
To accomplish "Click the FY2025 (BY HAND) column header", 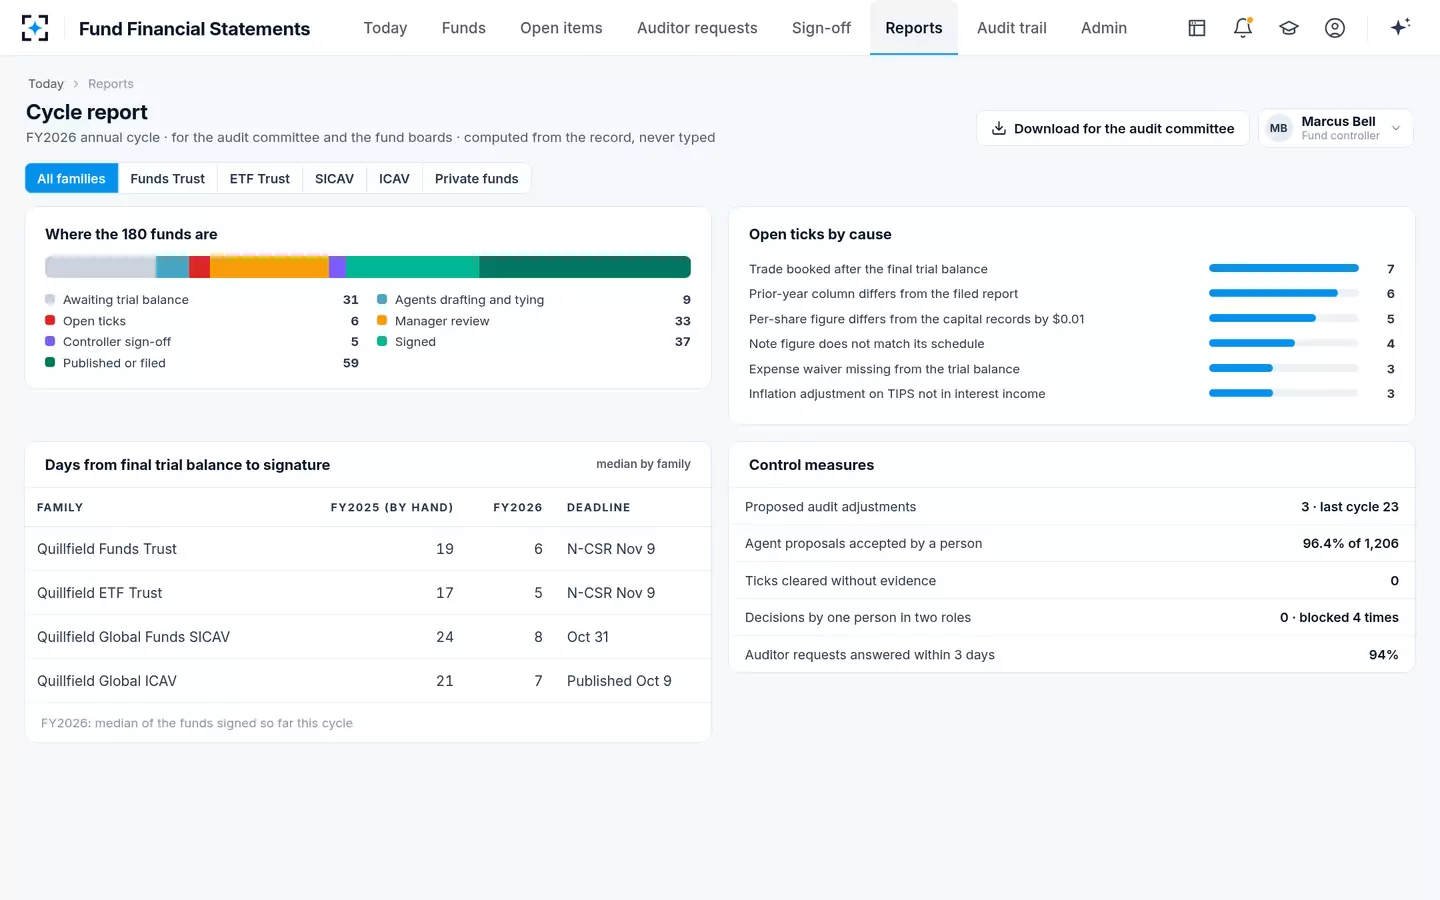I will click(392, 508).
